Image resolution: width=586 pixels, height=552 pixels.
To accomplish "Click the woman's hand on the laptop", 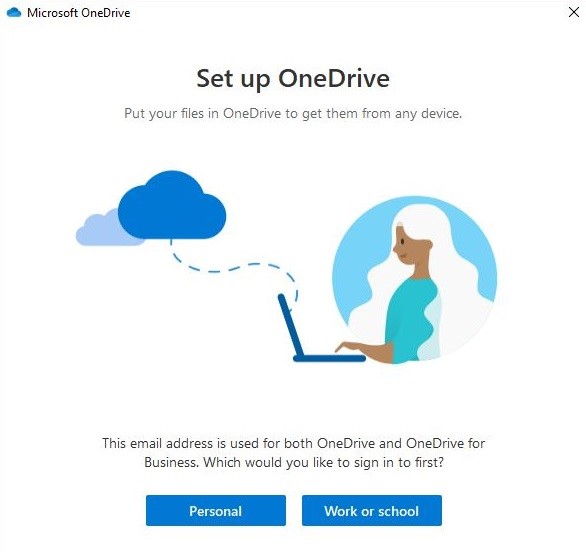I will 348,348.
